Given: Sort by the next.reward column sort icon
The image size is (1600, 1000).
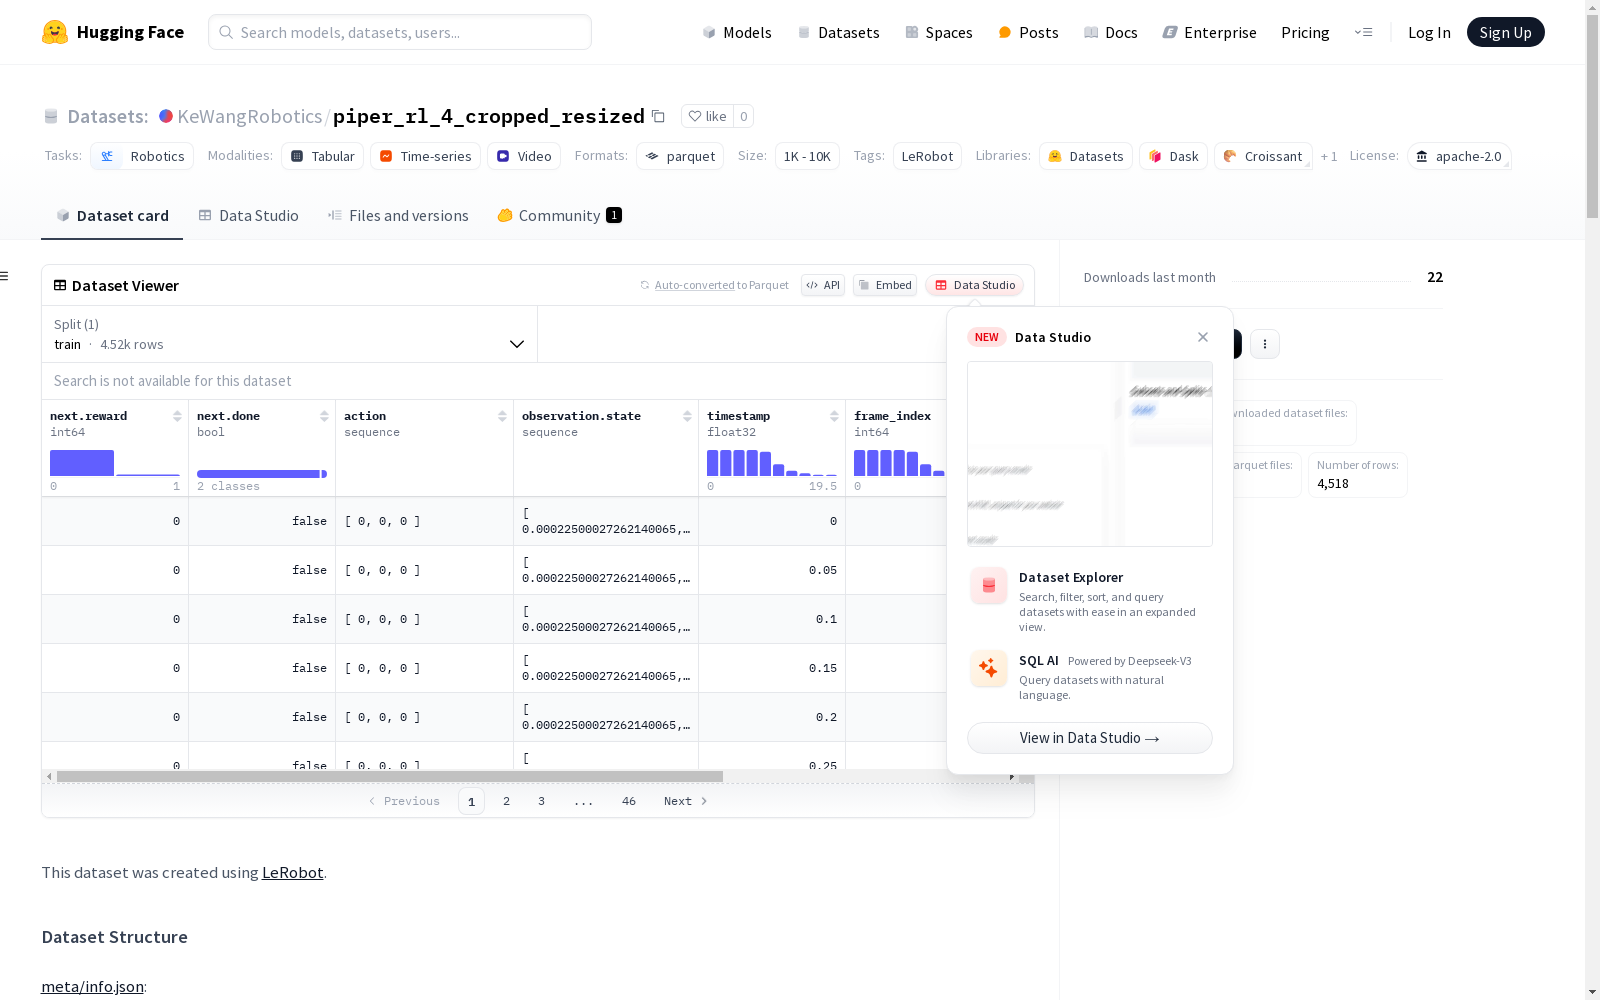Looking at the screenshot, I should coord(177,416).
